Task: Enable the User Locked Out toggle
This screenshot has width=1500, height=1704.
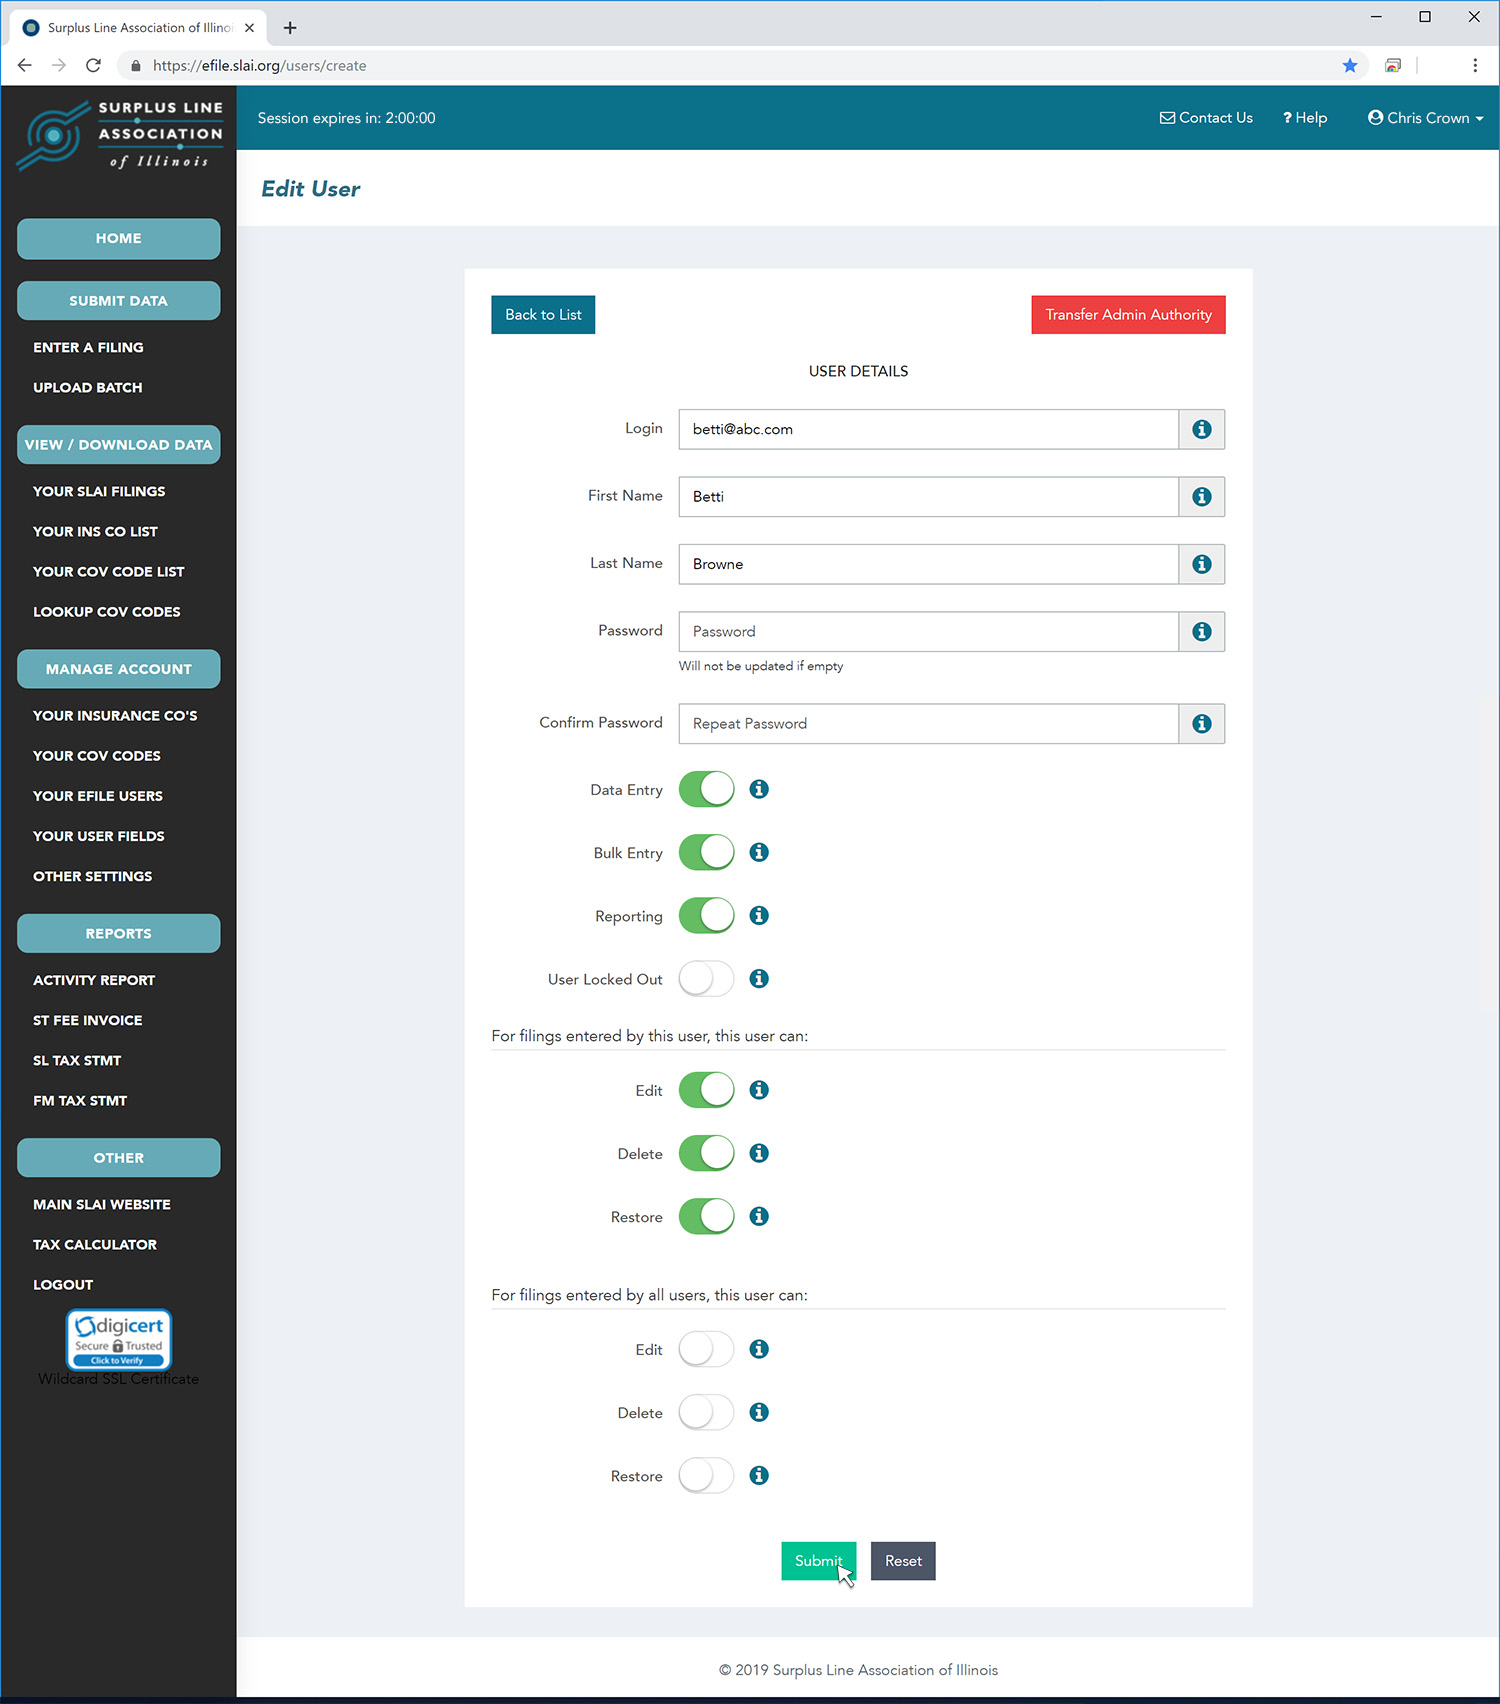Action: click(706, 978)
